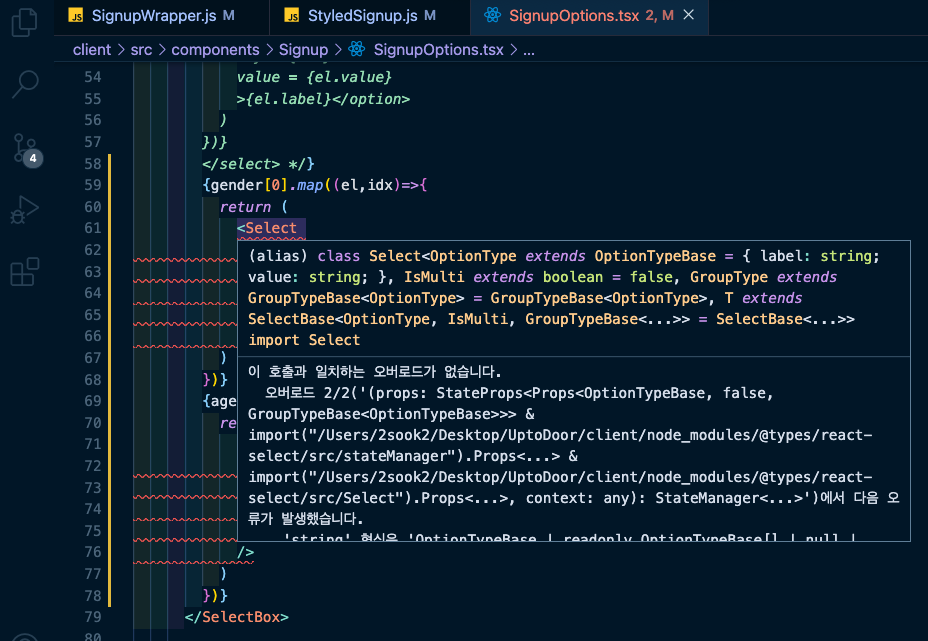Image resolution: width=928 pixels, height=641 pixels.
Task: Click the React icon in breadcrumb
Action: pos(356,50)
